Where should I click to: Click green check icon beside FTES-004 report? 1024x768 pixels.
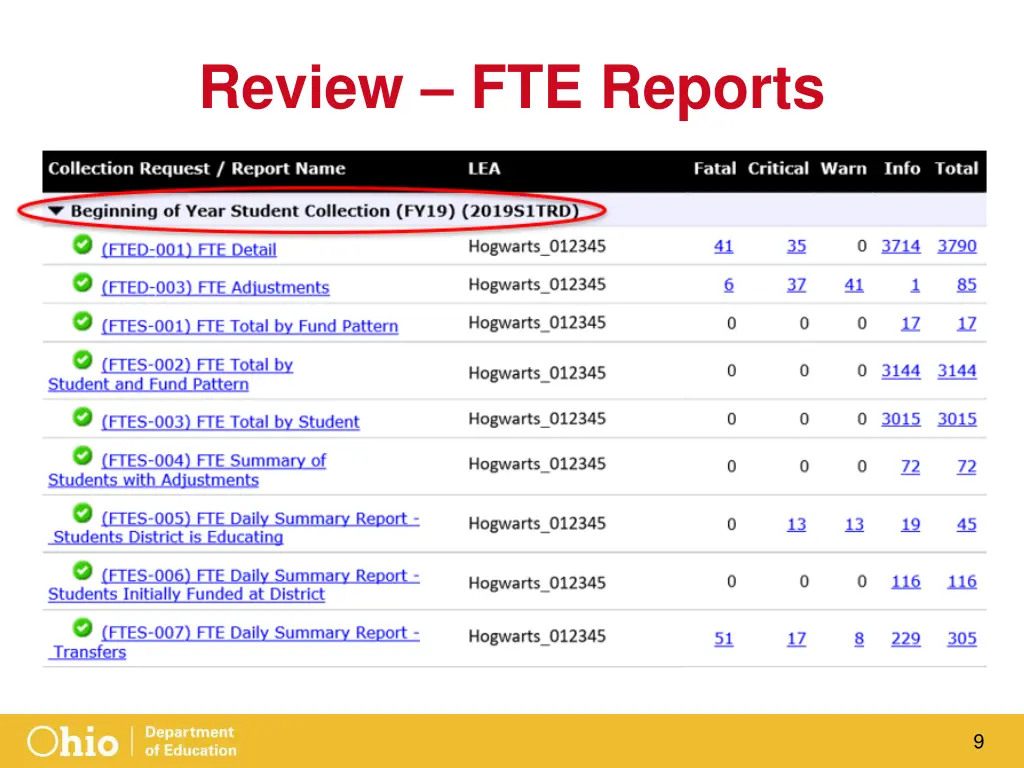click(x=82, y=455)
